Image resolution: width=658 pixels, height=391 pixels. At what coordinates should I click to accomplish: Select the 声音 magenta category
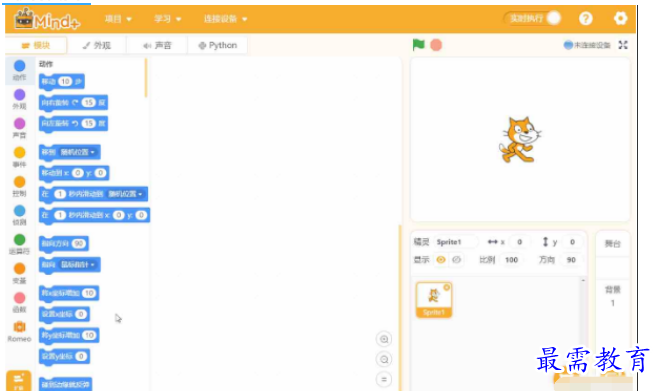tap(19, 128)
